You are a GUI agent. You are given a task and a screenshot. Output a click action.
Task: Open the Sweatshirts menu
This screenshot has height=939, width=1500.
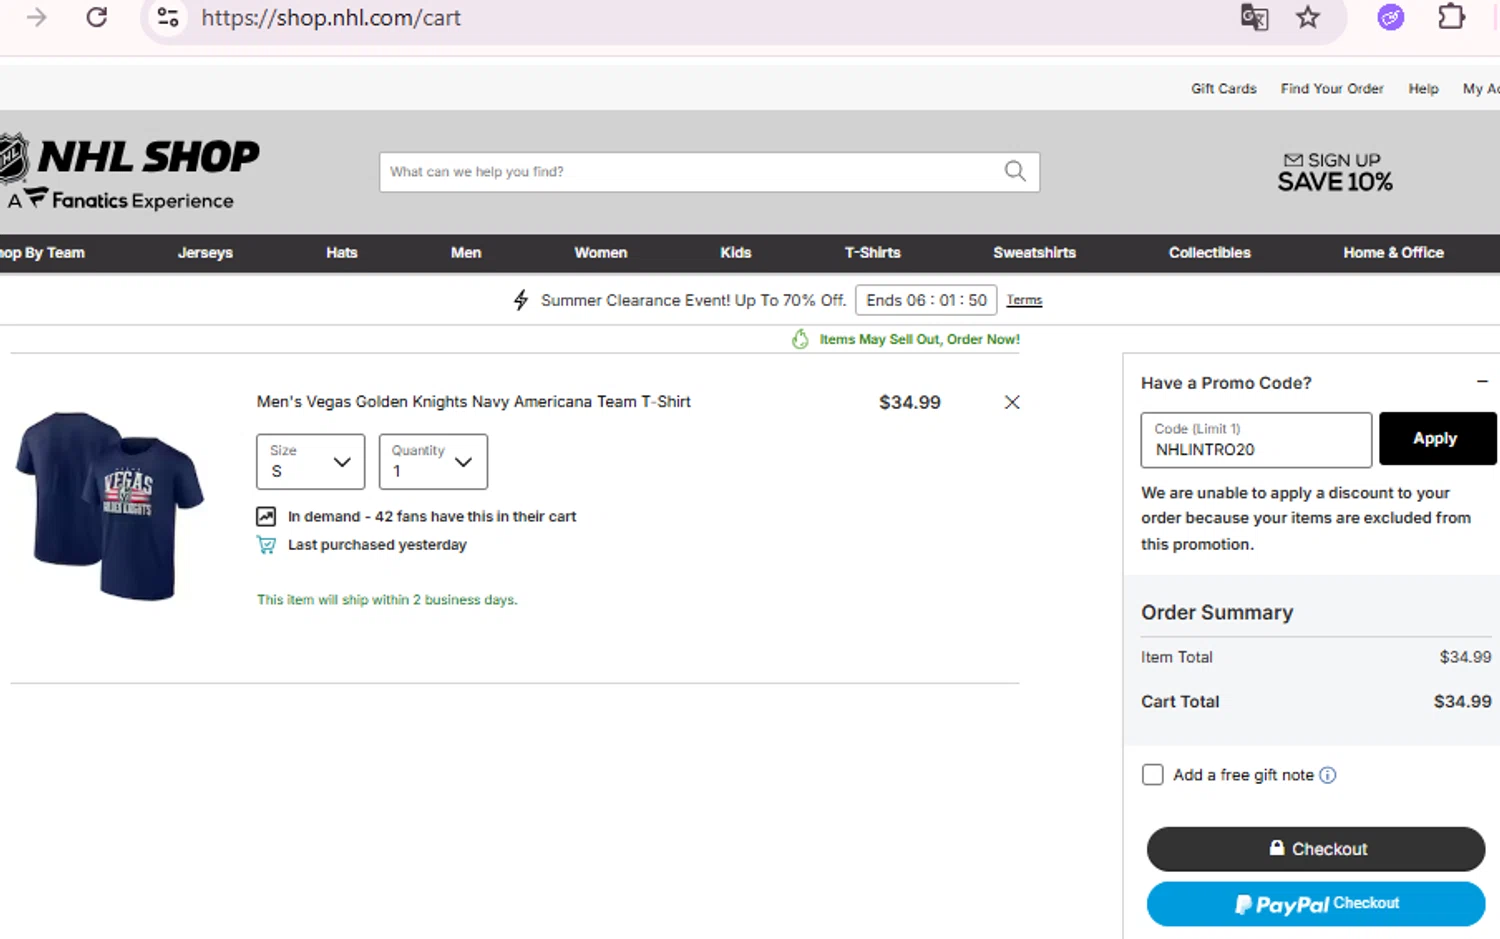[1035, 253]
